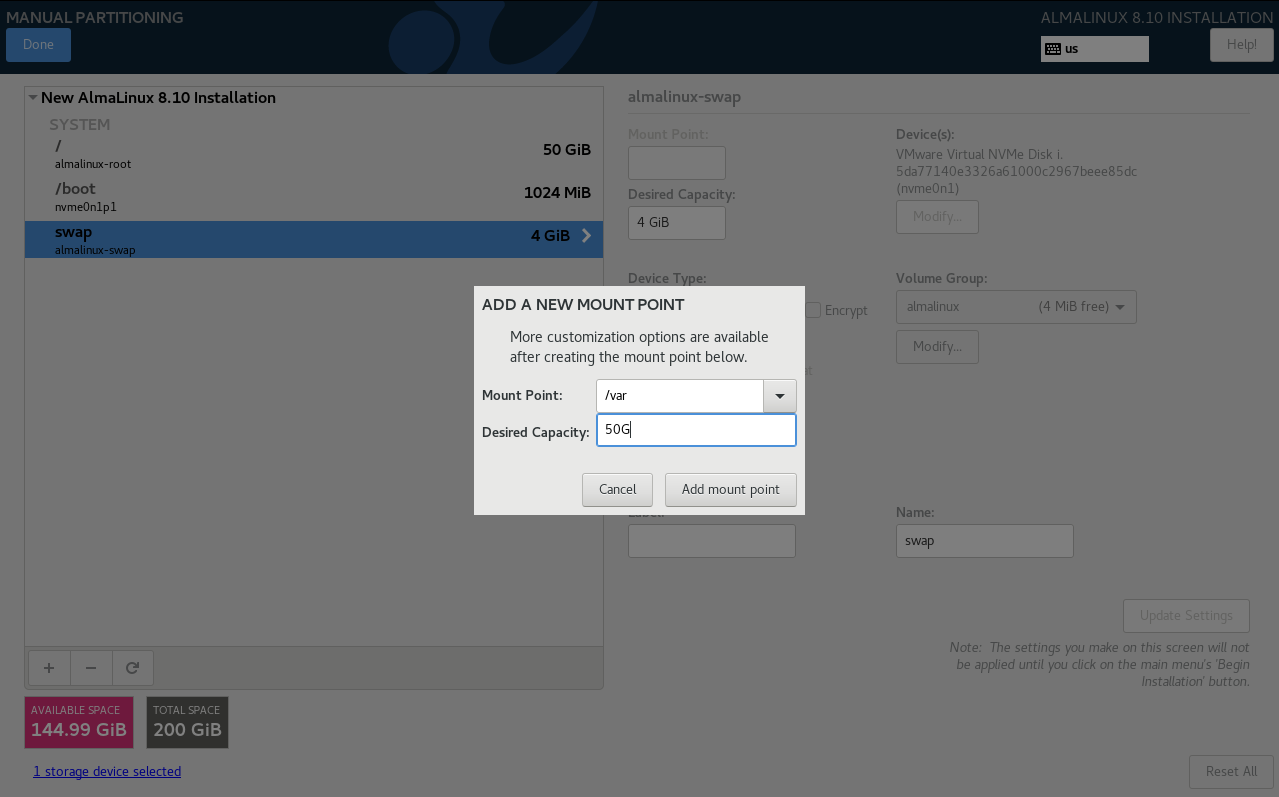The image size is (1279, 797).
Task: Click the reload storage configuration icon
Action: click(x=133, y=668)
